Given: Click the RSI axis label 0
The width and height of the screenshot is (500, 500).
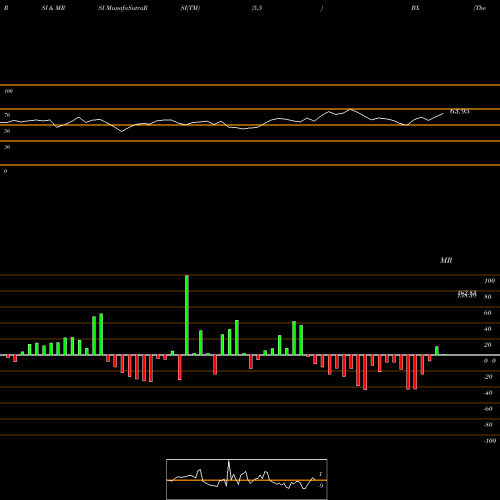Looking at the screenshot, I should (x=5, y=171).
